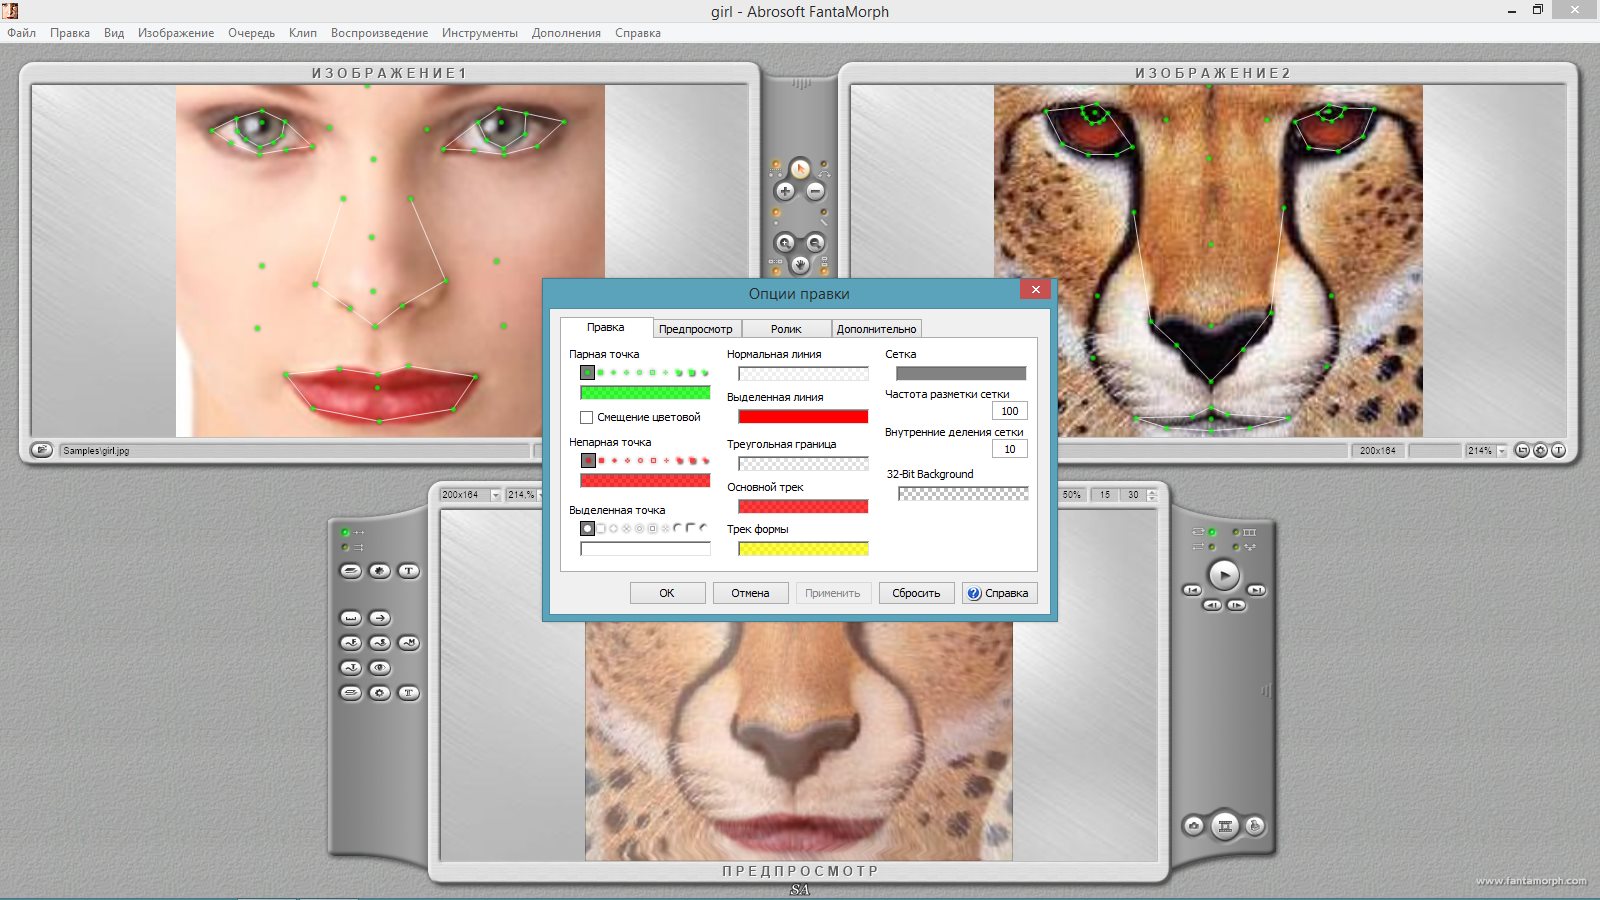Click the gear icon in Image 2 status bar

pyautogui.click(x=1540, y=451)
